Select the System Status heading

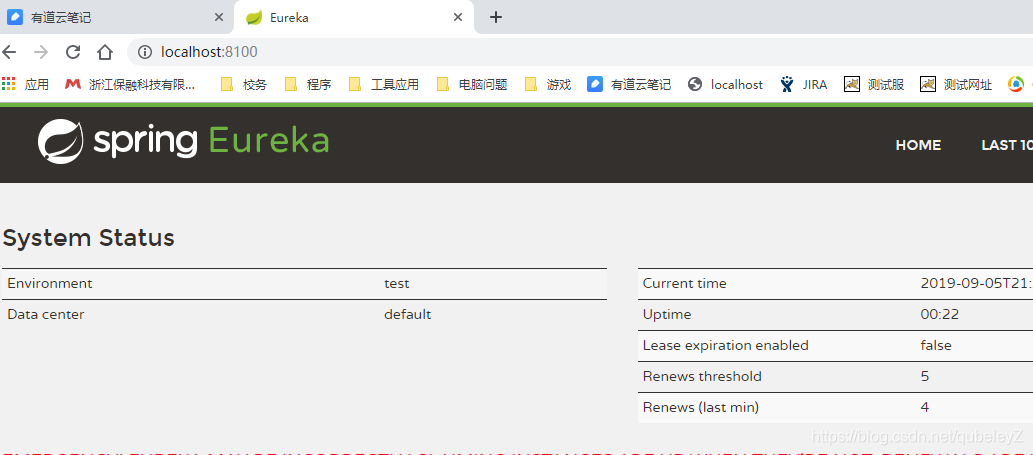[88, 238]
